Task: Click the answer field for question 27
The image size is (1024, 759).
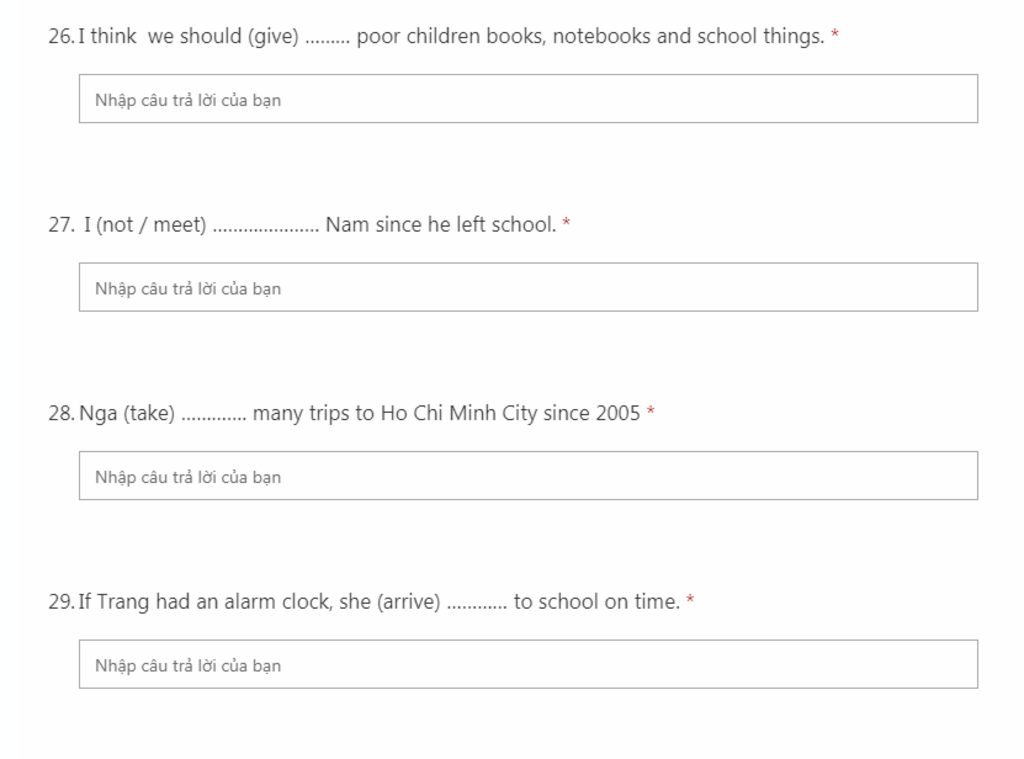Action: tap(528, 287)
